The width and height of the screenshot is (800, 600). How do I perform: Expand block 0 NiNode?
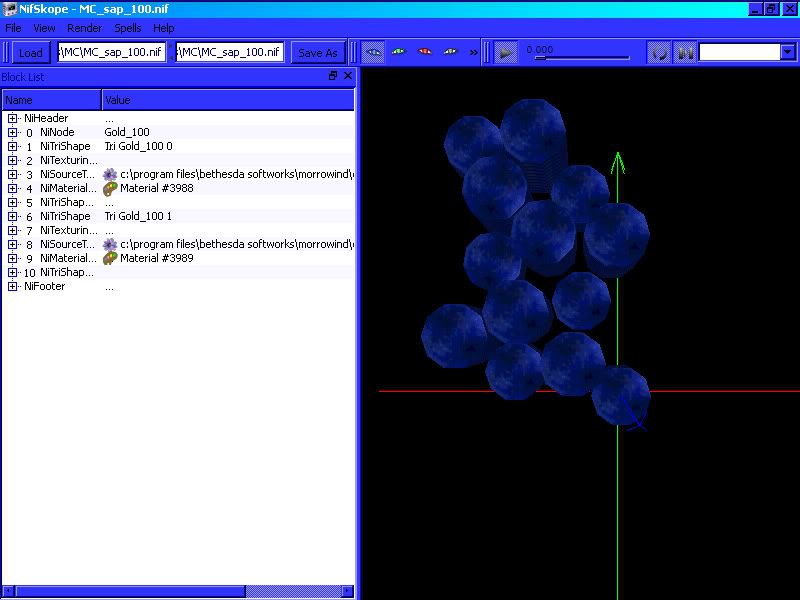[12, 132]
